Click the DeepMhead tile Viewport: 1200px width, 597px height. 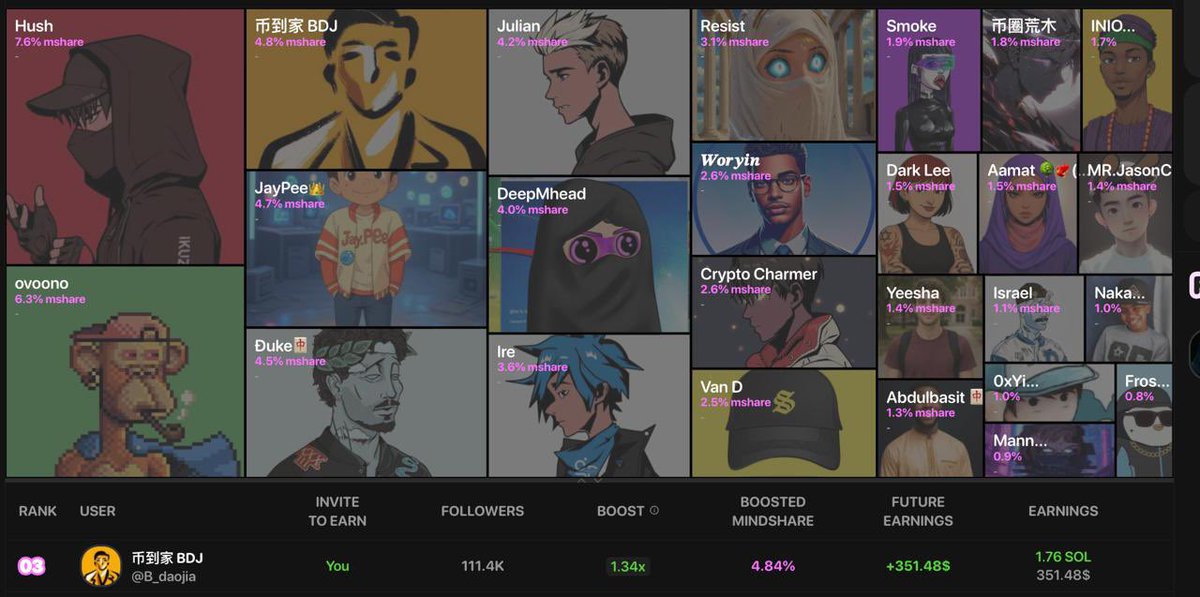point(589,255)
